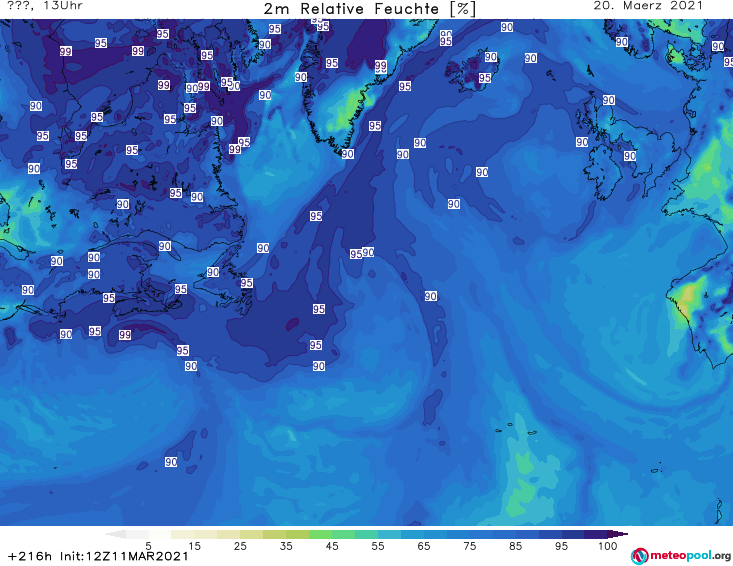This screenshot has width=733, height=566.
Task: Click the pale grey arrow tip starting colorbar
Action: coord(115,534)
